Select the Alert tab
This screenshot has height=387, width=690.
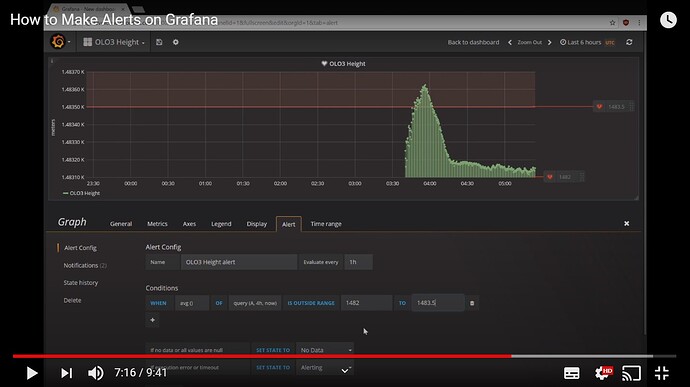[x=289, y=224]
